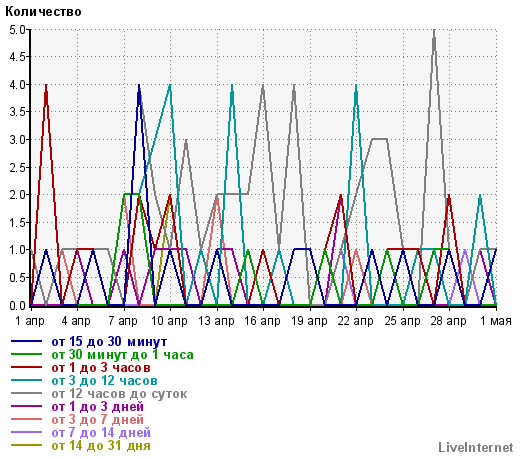The image size is (520, 457).
Task: Click the 'Количество' chart title
Action: 43,12
